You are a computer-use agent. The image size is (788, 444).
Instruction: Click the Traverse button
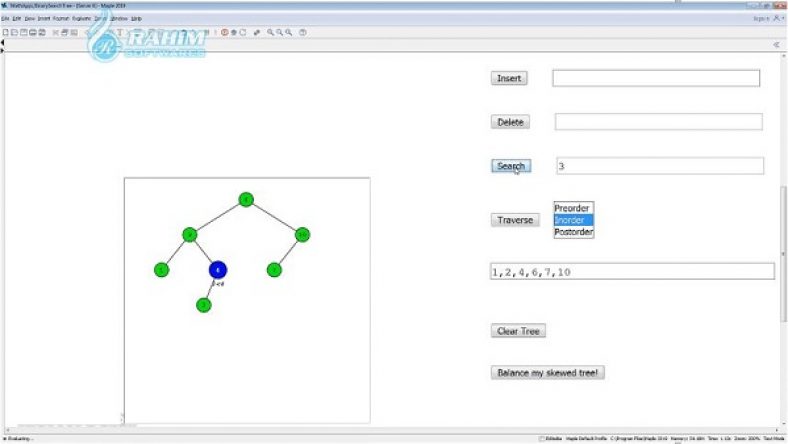[x=515, y=220]
